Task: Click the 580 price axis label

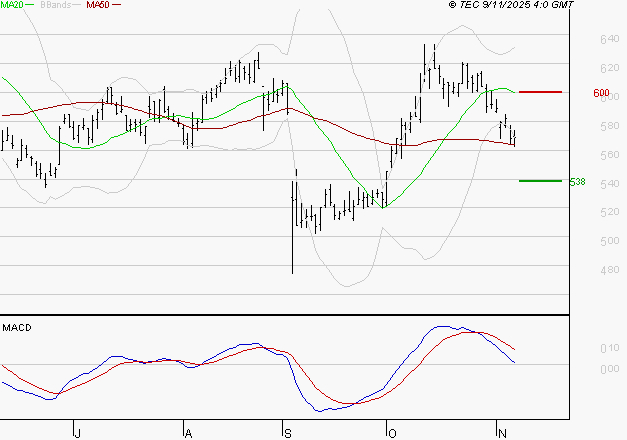Action: pyautogui.click(x=610, y=126)
